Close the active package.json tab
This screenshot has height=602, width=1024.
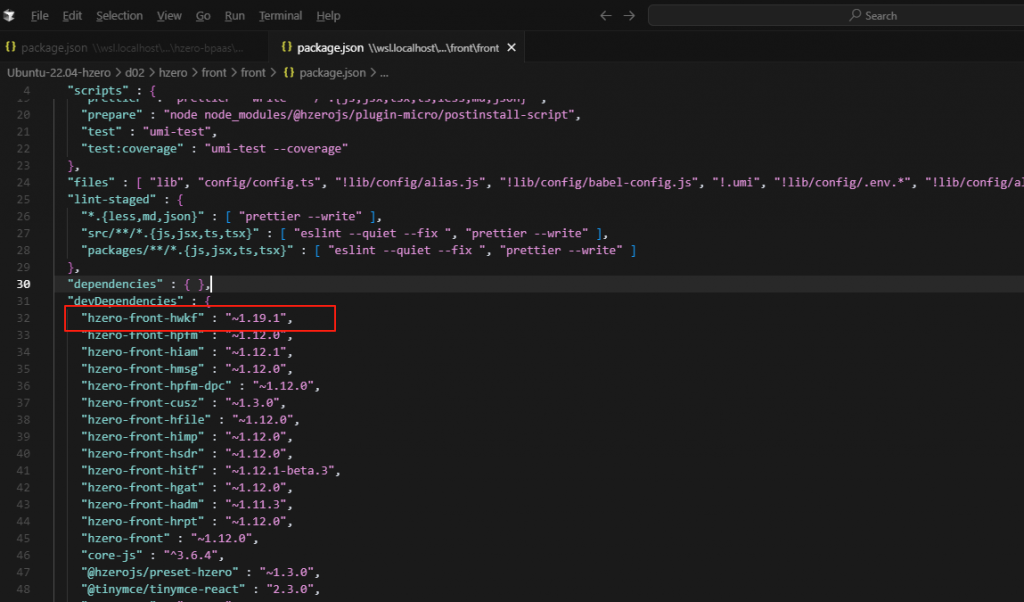[512, 48]
